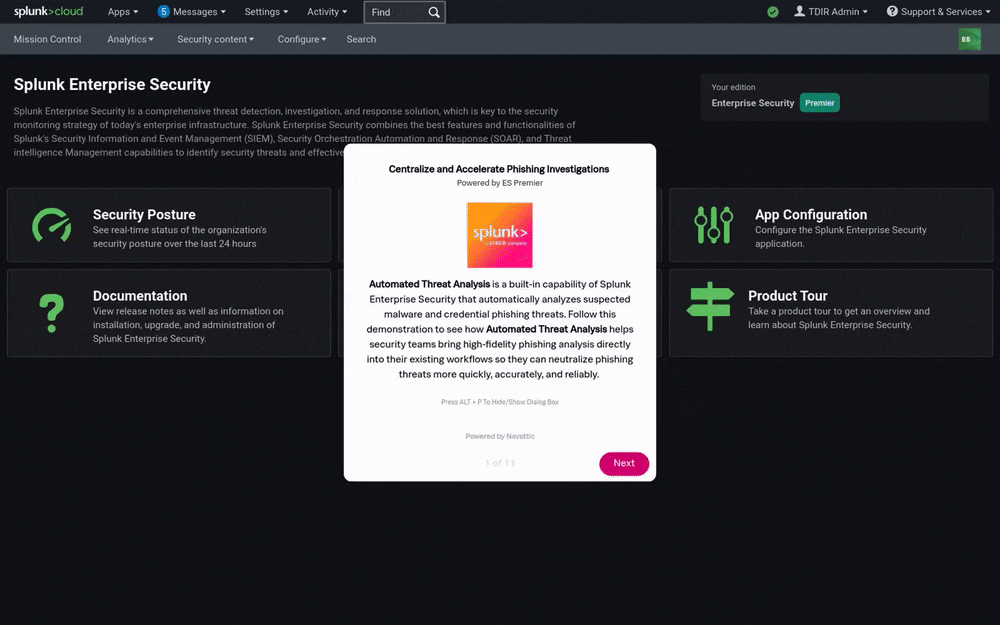Open the Search nav item
The image size is (1000, 625).
tap(361, 40)
